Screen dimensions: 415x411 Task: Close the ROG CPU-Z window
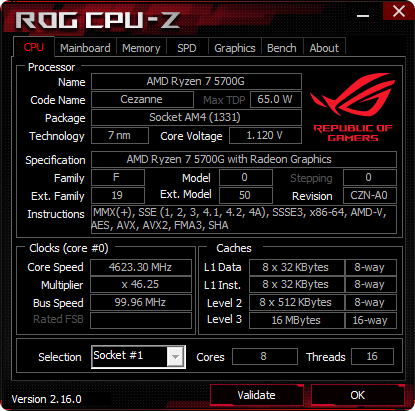click(398, 11)
